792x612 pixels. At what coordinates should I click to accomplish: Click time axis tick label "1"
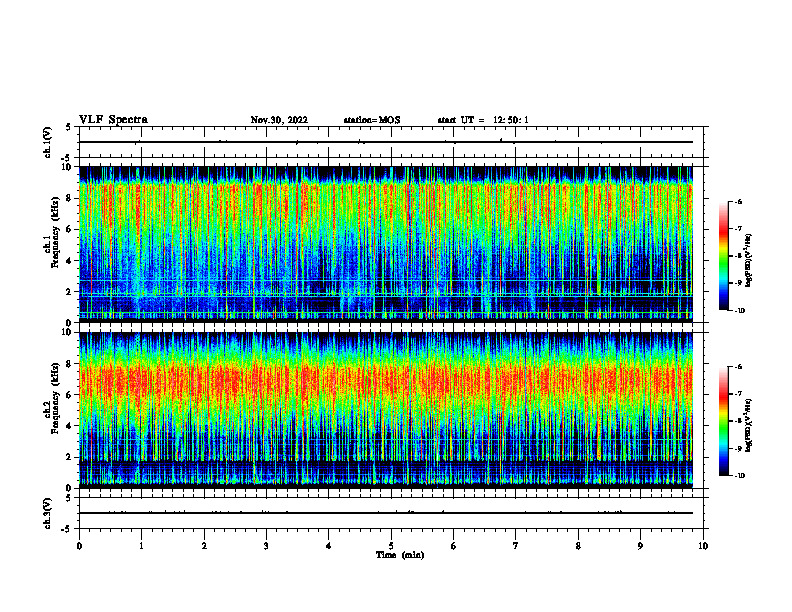pos(141,546)
